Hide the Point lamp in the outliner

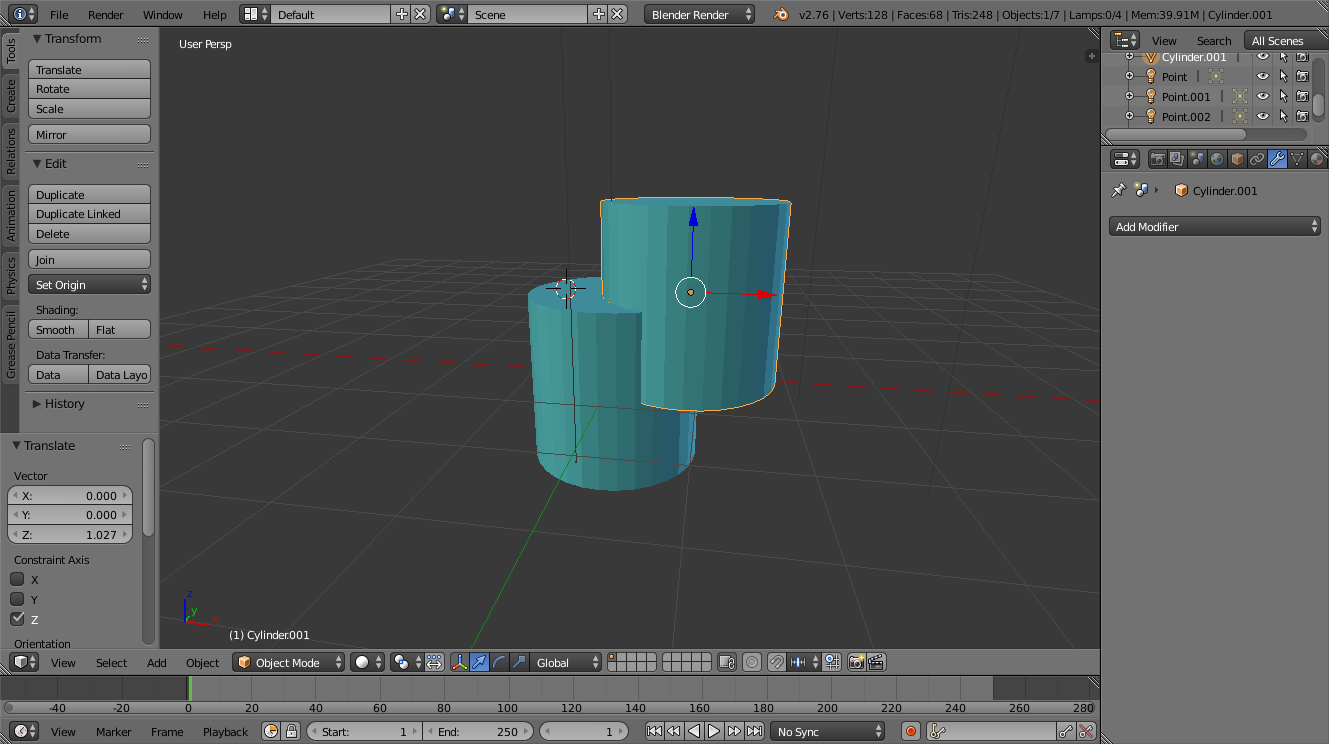[x=1262, y=76]
